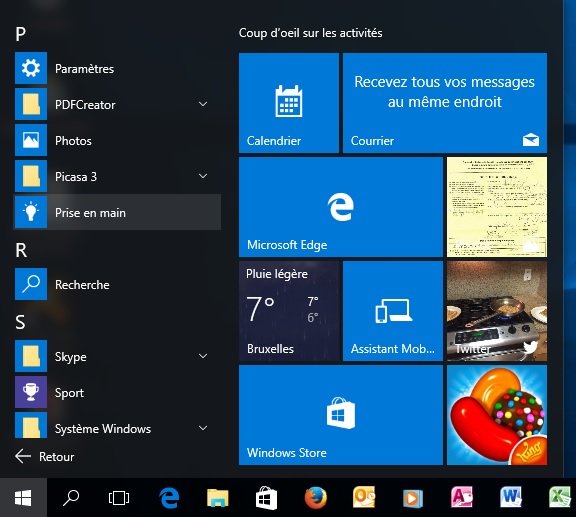Launch Recherche magnifier icon in app list

(31, 284)
